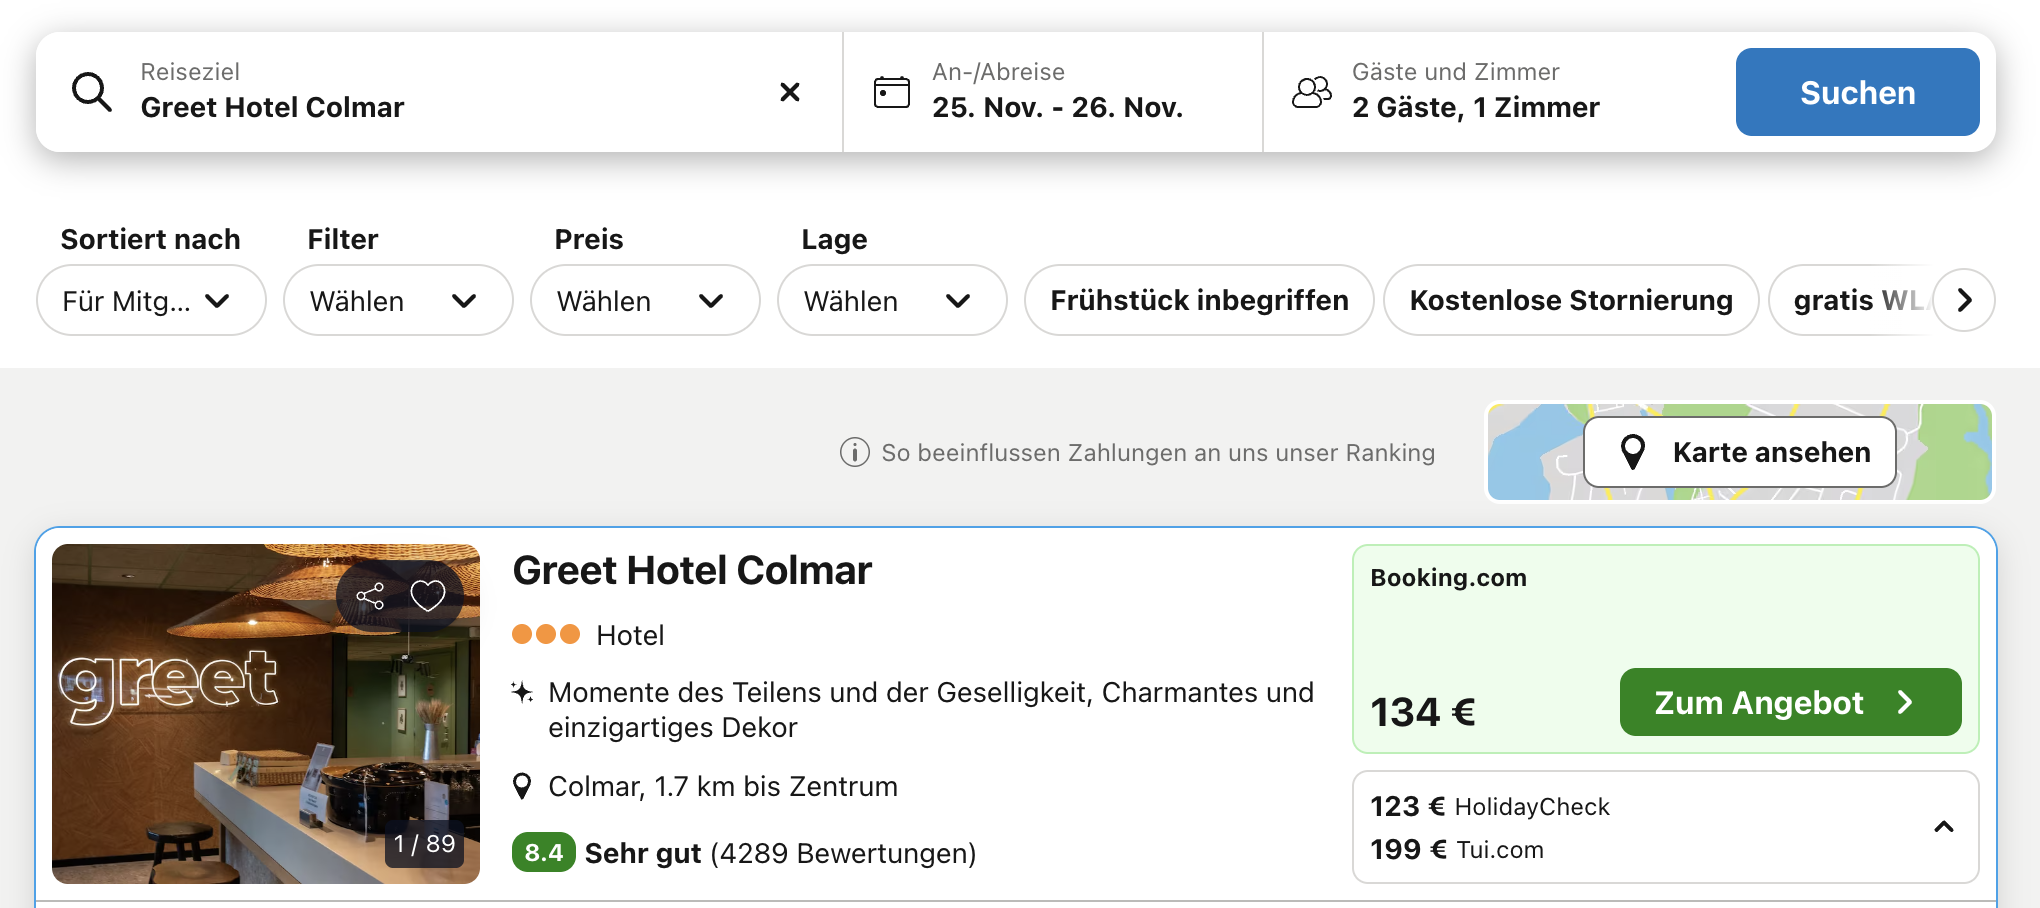Select the 199 € Tui.com offer
The image size is (2040, 908).
[1457, 849]
